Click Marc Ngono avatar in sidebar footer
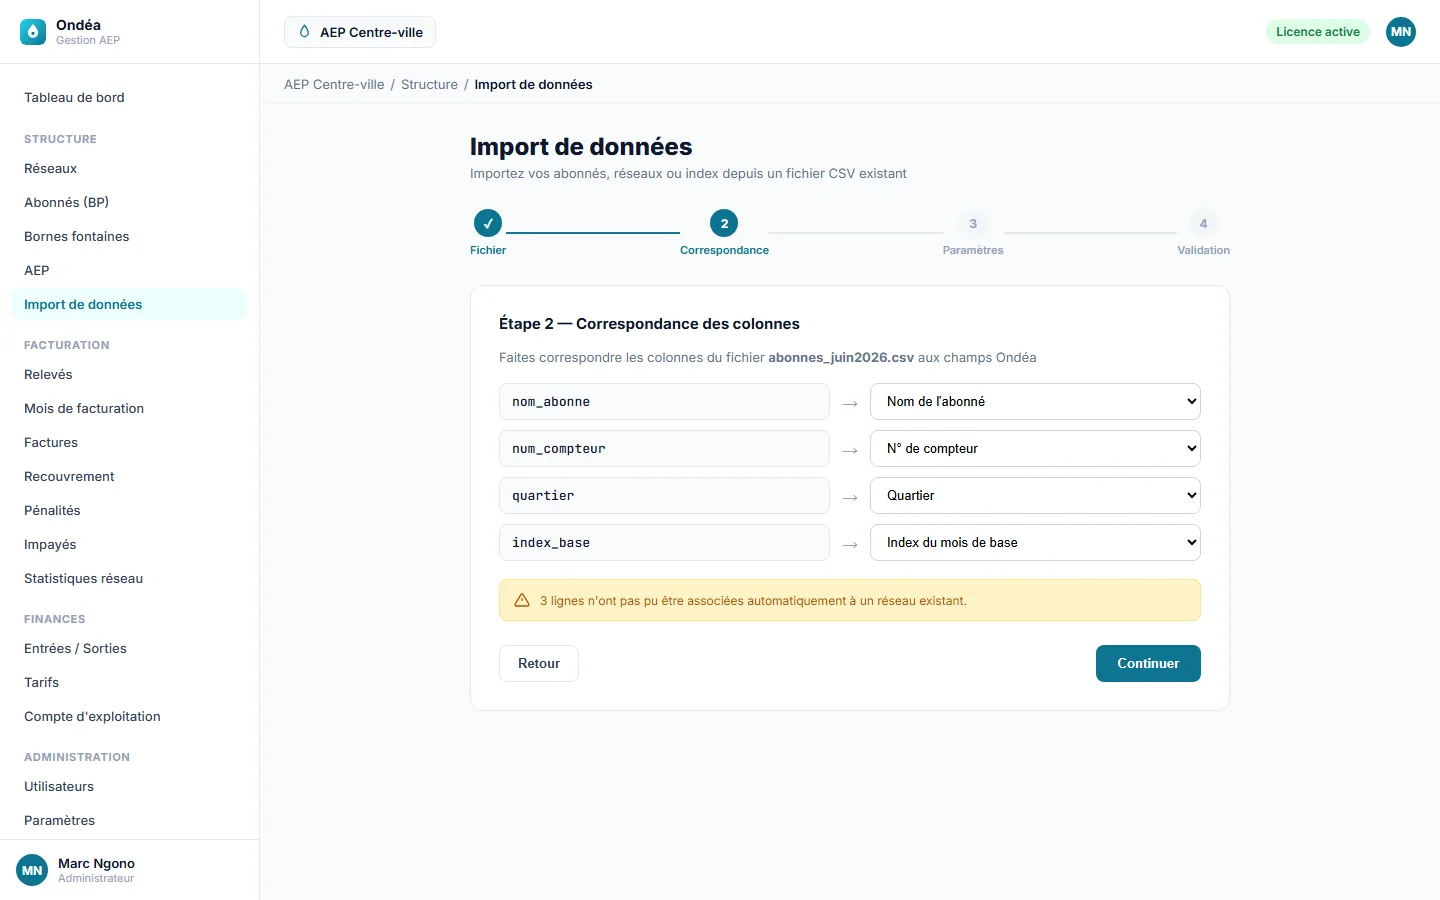The width and height of the screenshot is (1440, 900). point(32,870)
